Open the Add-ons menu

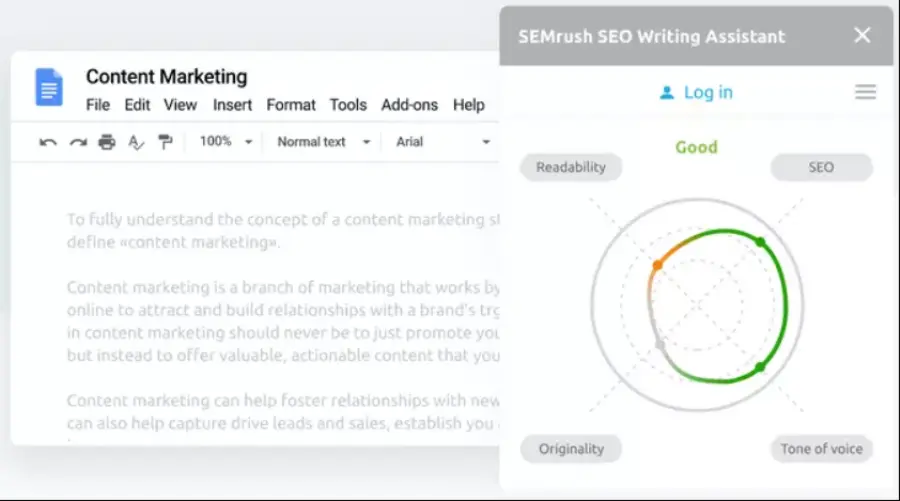coord(409,105)
